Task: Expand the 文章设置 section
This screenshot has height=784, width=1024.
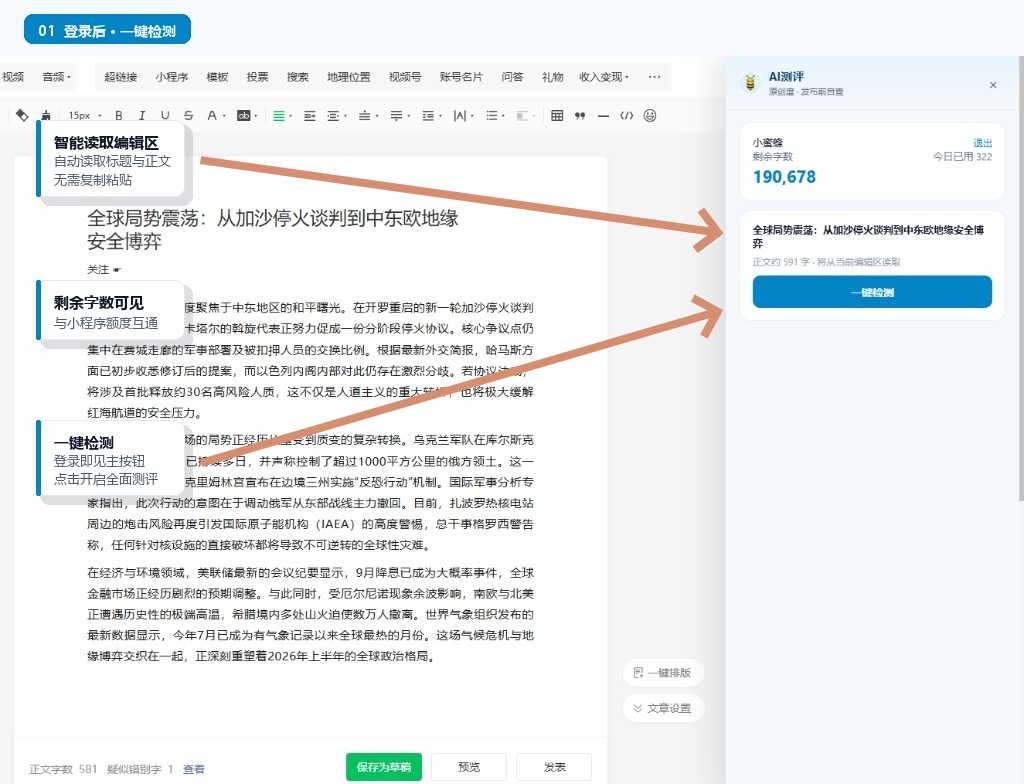Action: click(x=663, y=708)
